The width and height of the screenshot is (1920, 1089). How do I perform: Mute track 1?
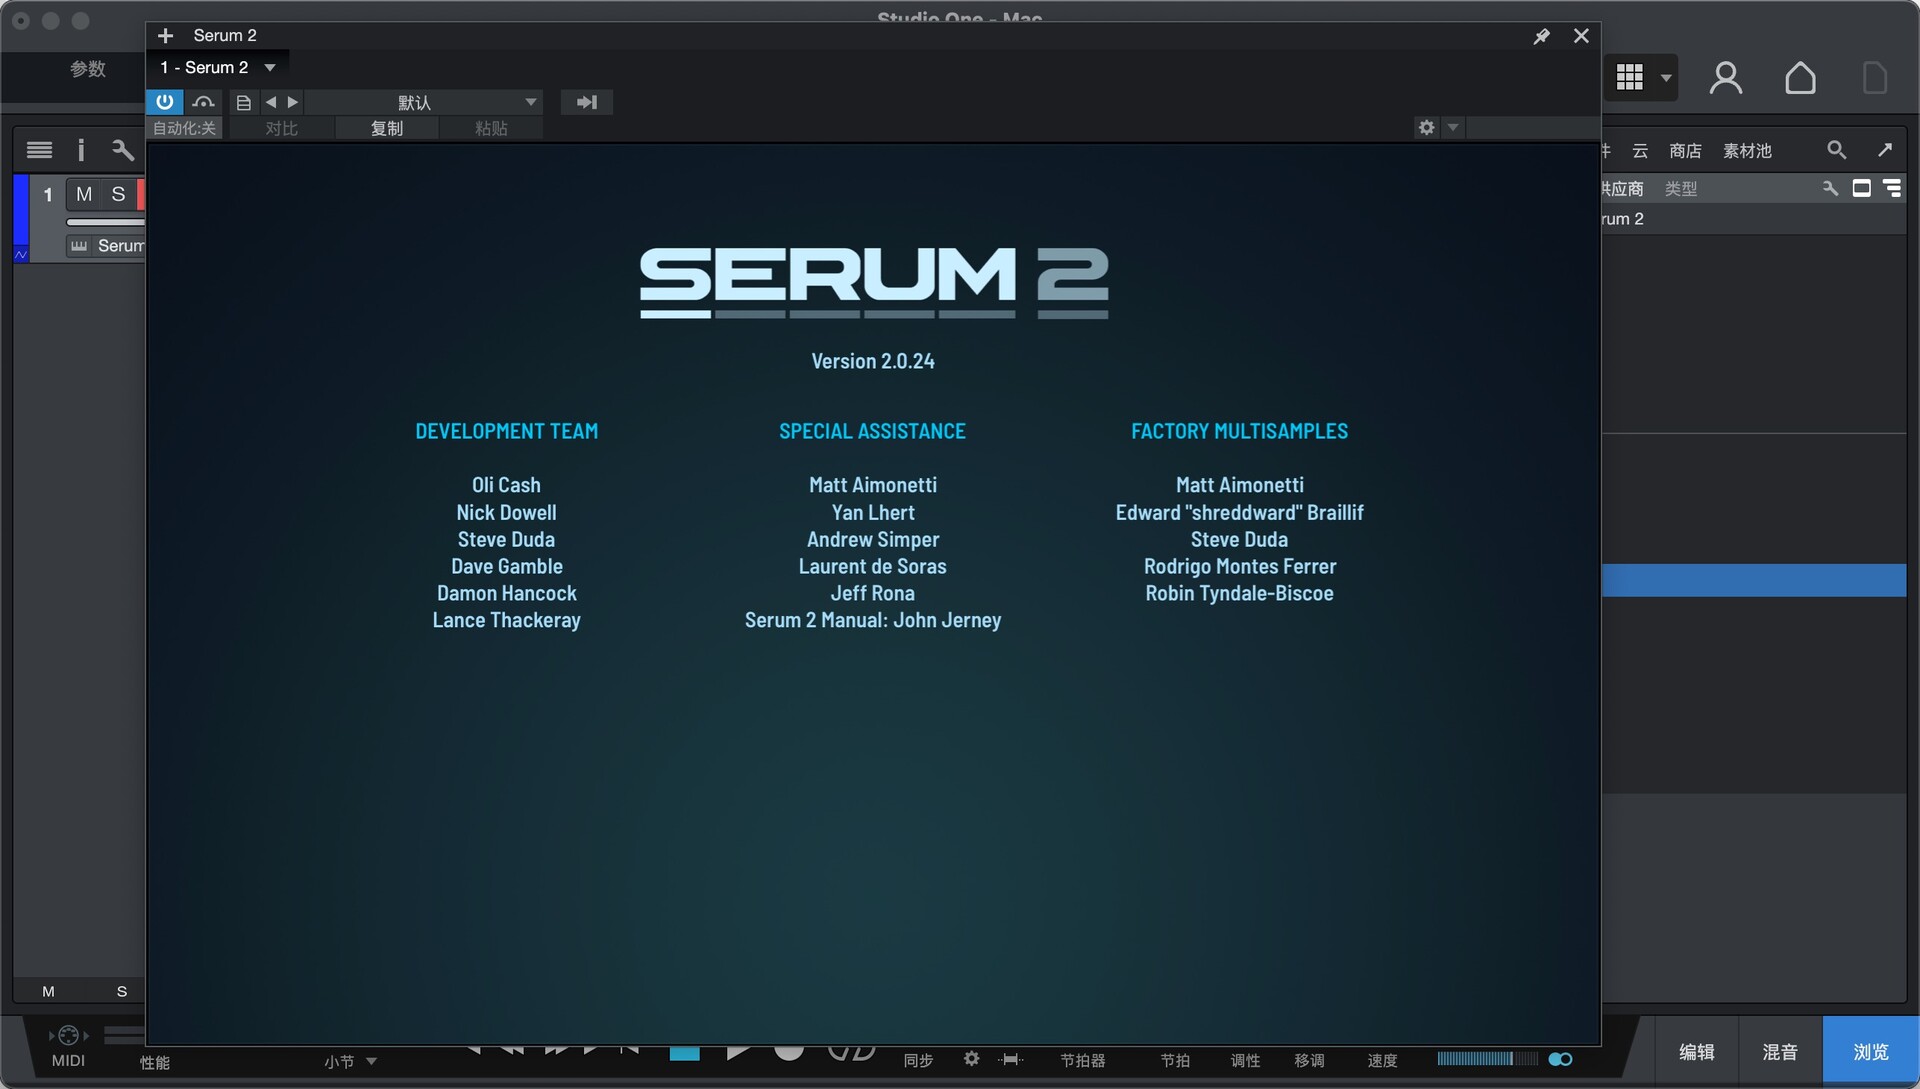pos(84,194)
